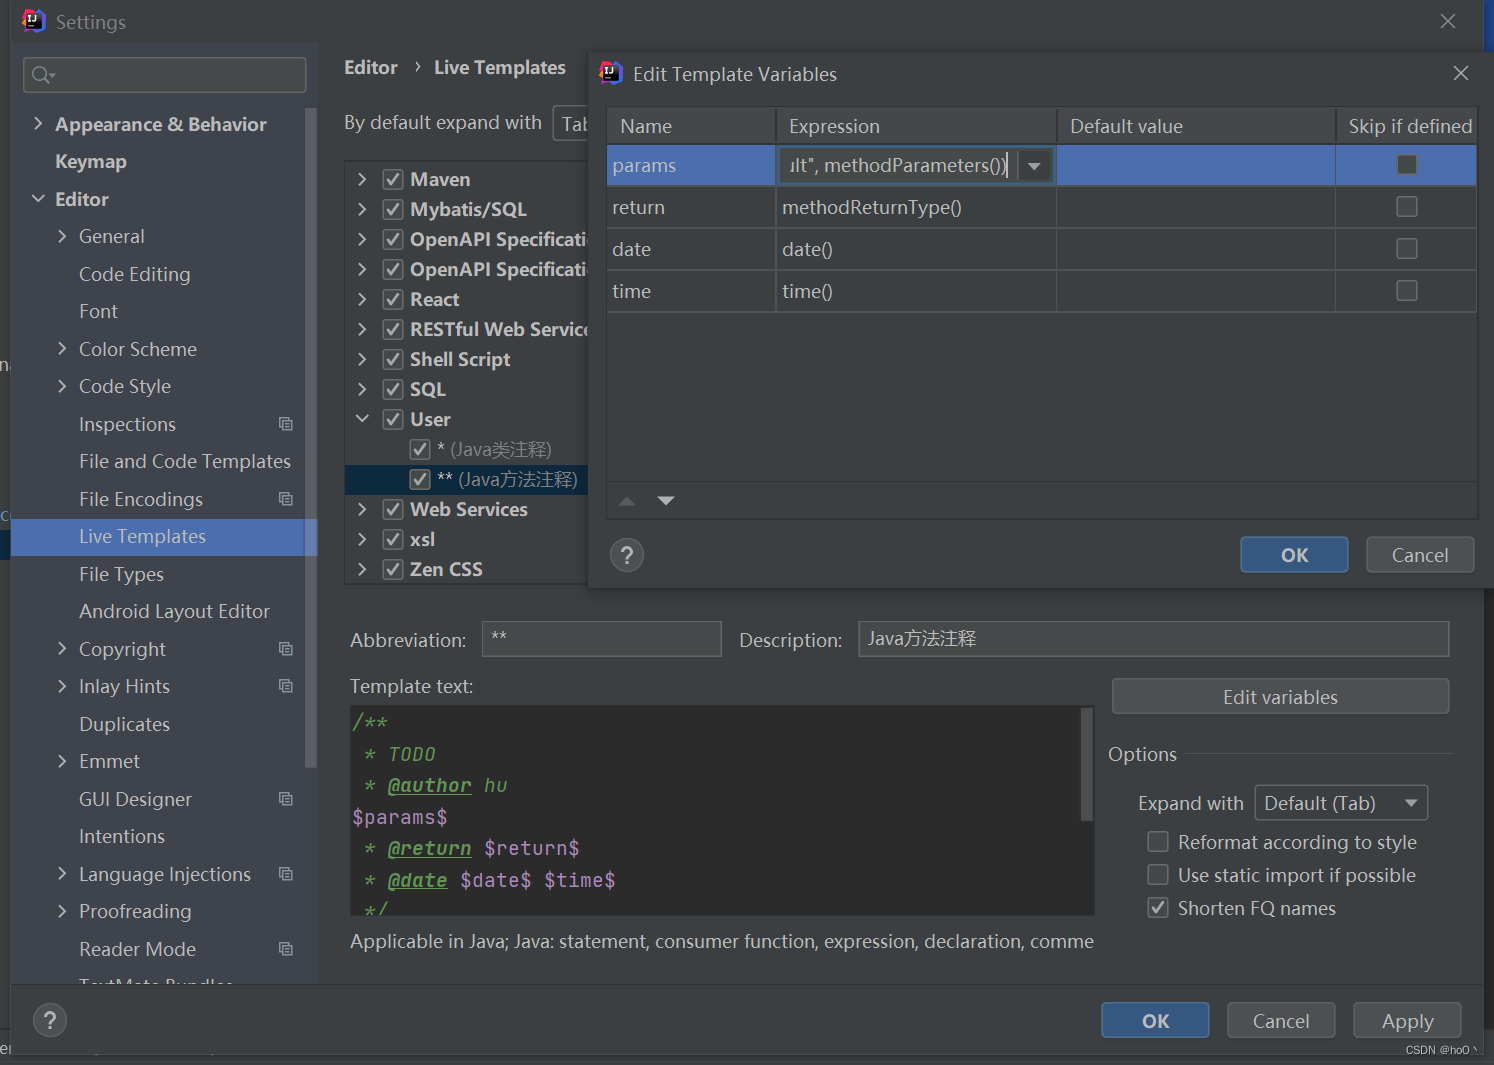
Task: Click Cancel in Edit Template Variables dialog
Action: (1420, 555)
